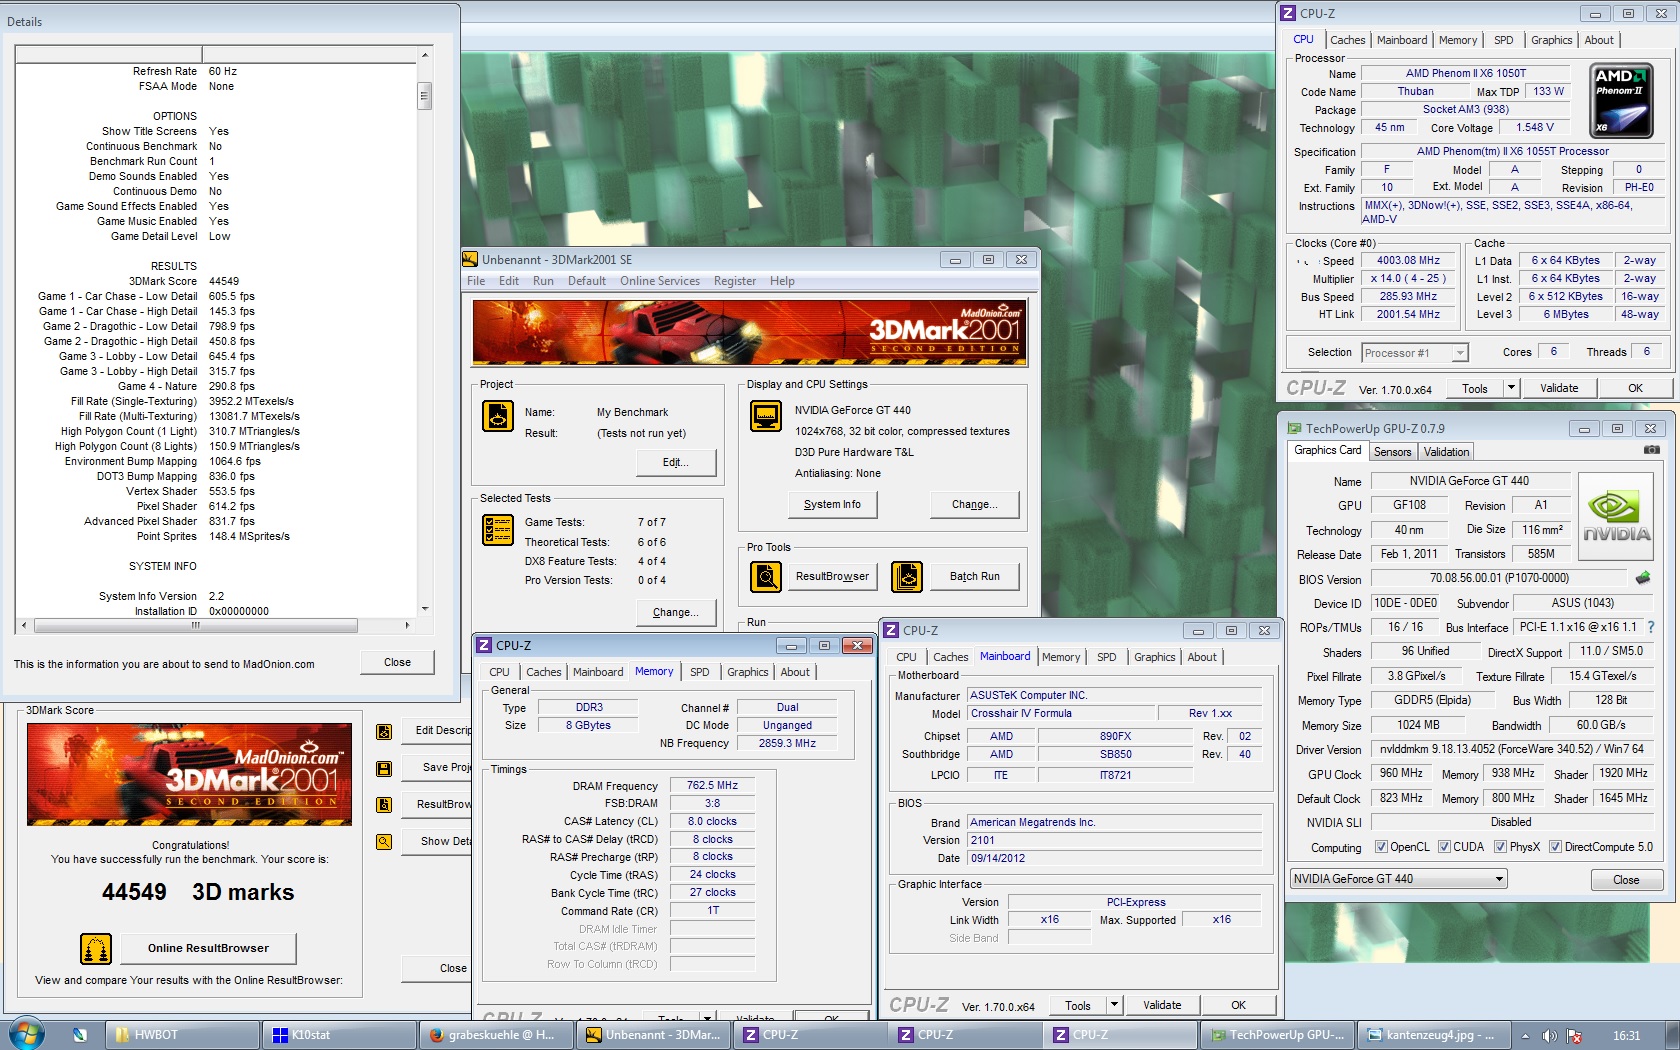Click Validate in top CPU-Z window
The width and height of the screenshot is (1680, 1050).
1559,388
